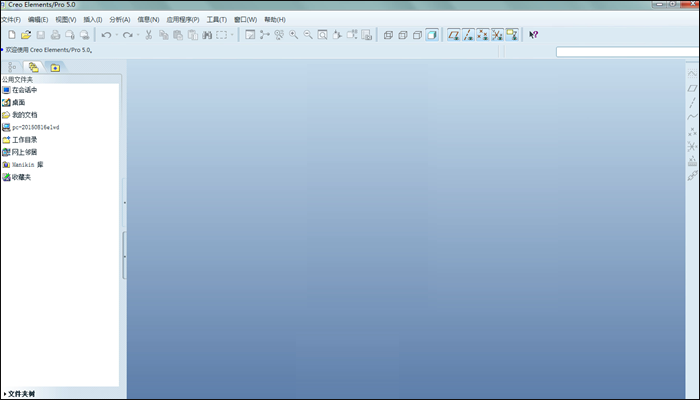Screen dimensions: 700x400
Task: Click the Coordinate System tool icon
Action: [x=692, y=146]
